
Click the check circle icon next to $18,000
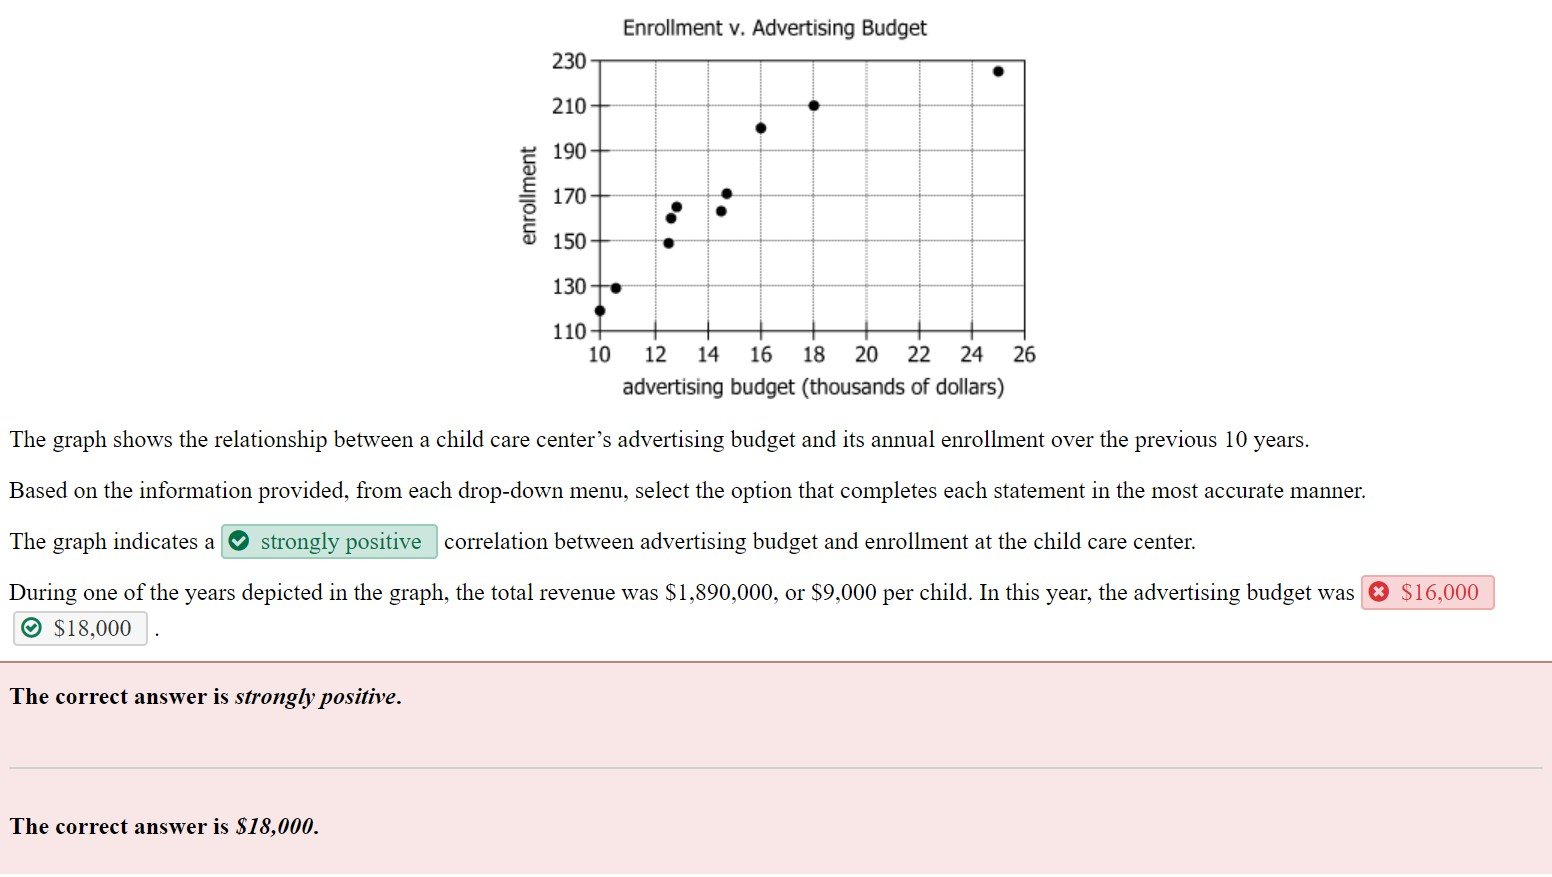coord(31,628)
